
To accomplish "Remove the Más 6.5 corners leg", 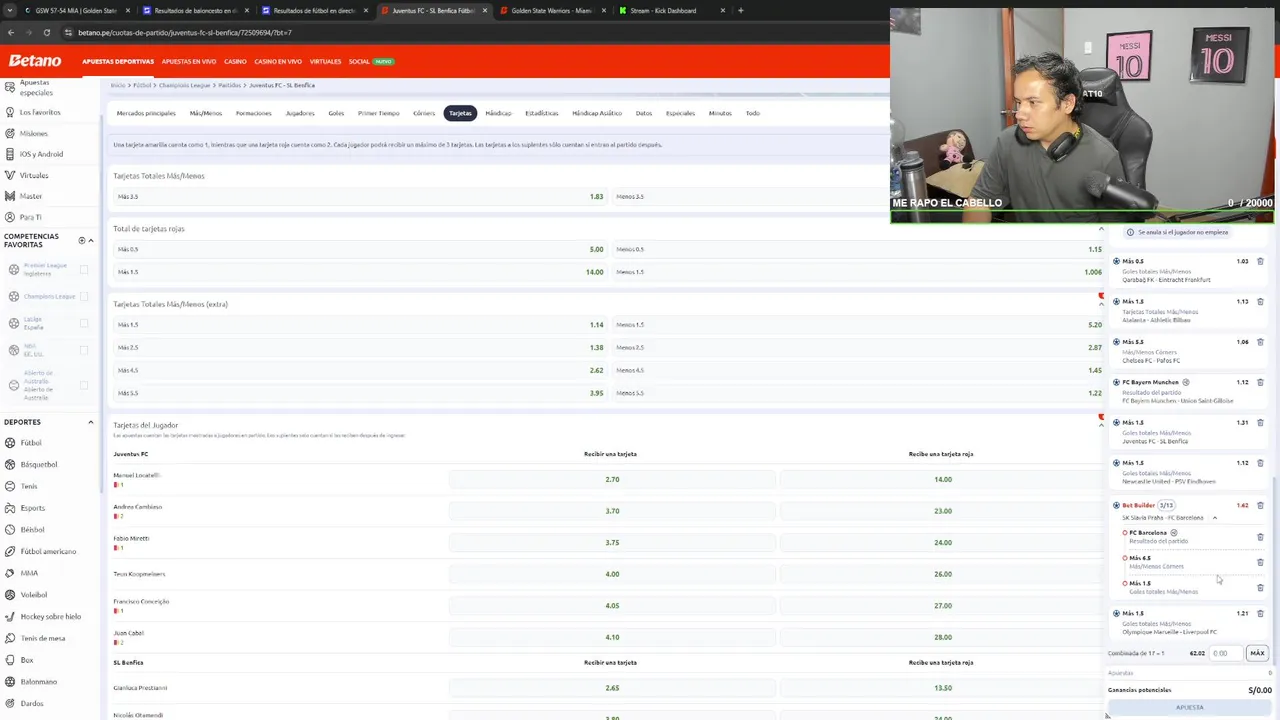I will pyautogui.click(x=1260, y=562).
